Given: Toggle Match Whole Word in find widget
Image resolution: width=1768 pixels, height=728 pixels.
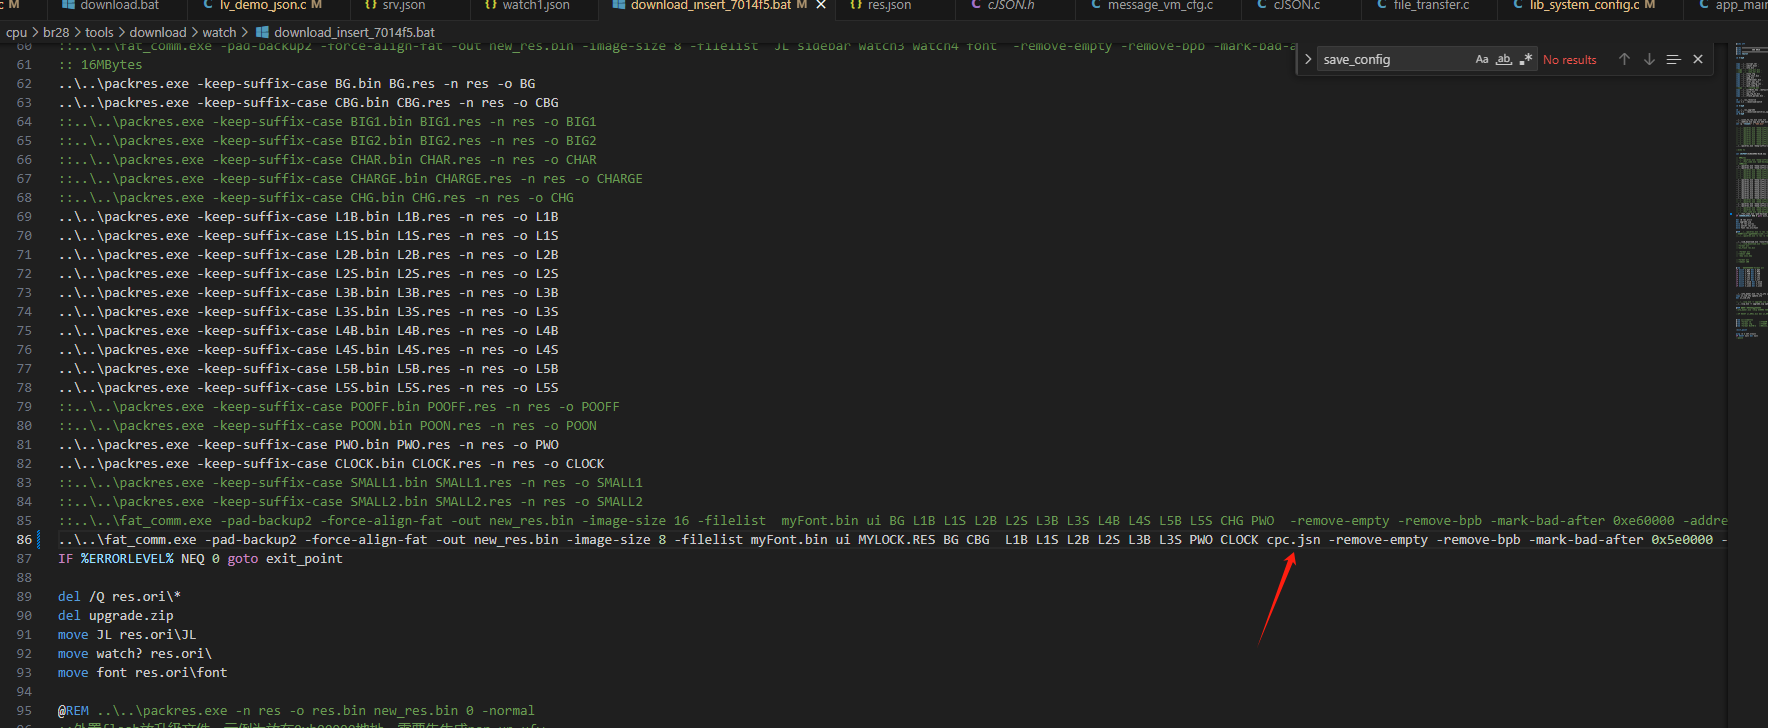Looking at the screenshot, I should 1504,60.
